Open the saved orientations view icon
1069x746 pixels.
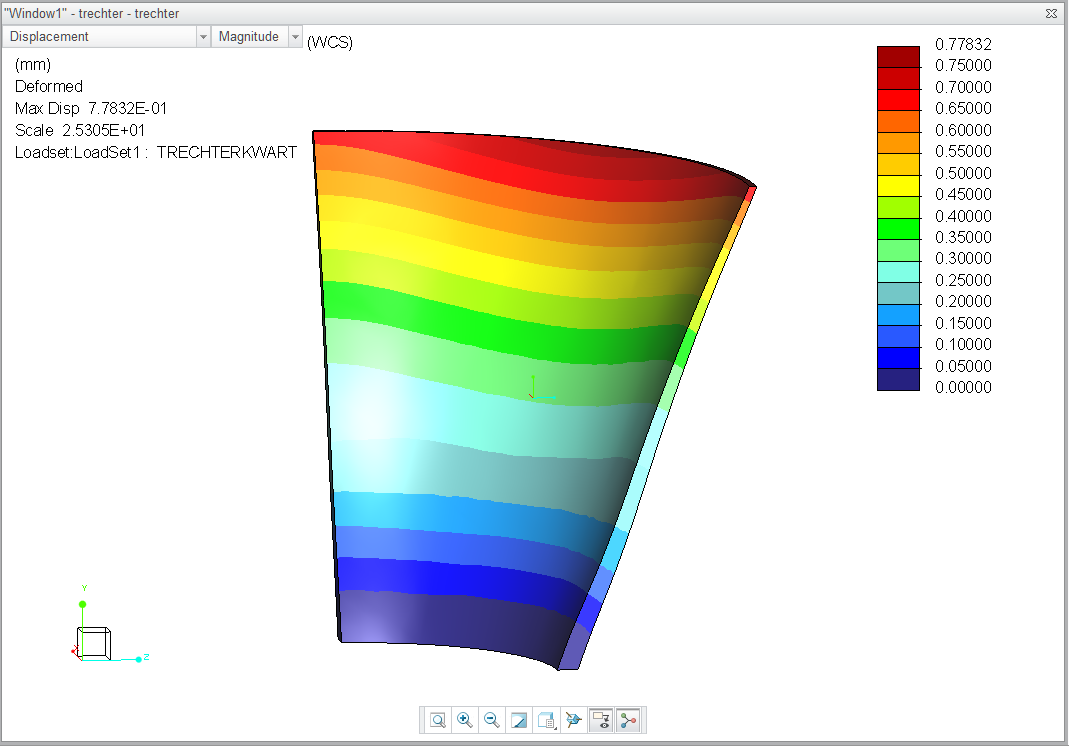click(x=546, y=720)
